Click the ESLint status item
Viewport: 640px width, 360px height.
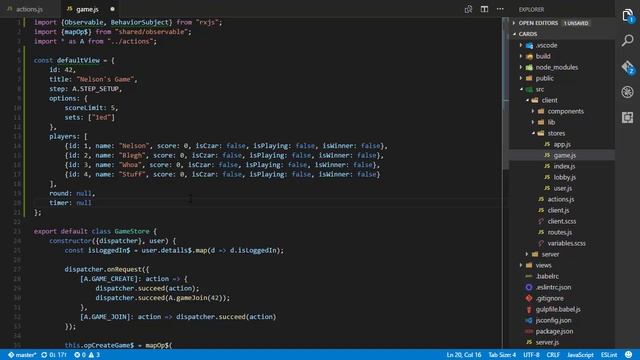tap(609, 355)
